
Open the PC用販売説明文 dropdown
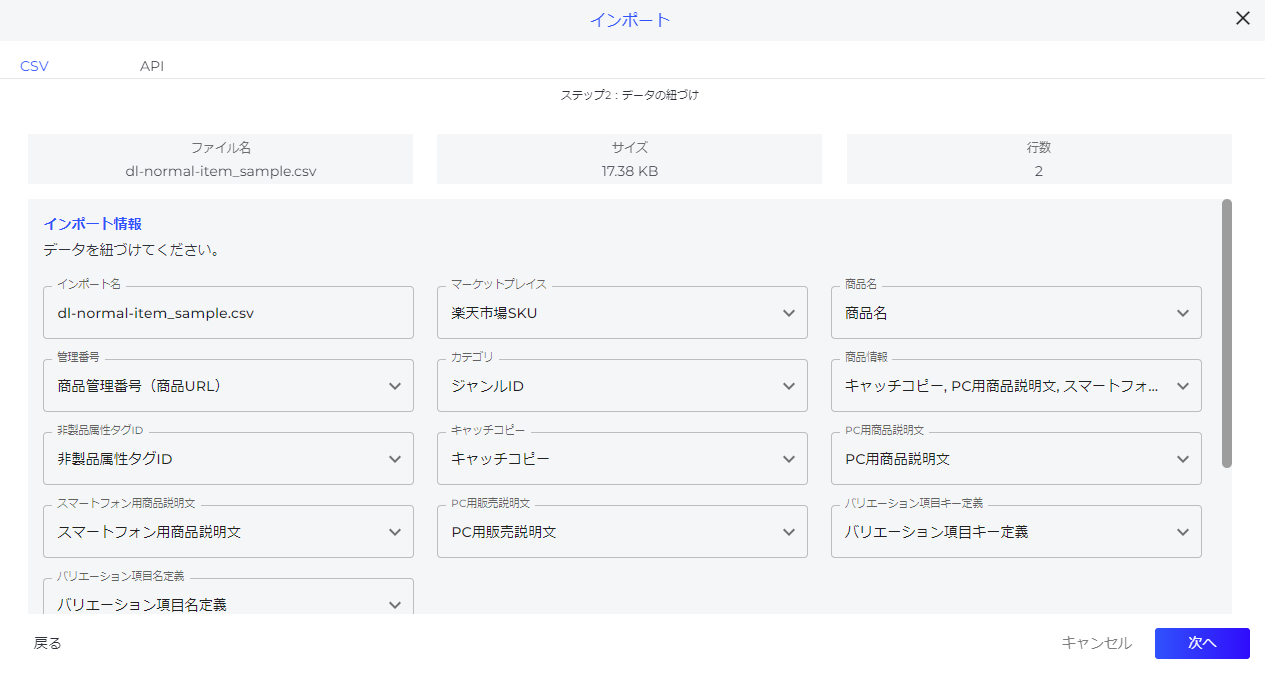click(x=622, y=532)
